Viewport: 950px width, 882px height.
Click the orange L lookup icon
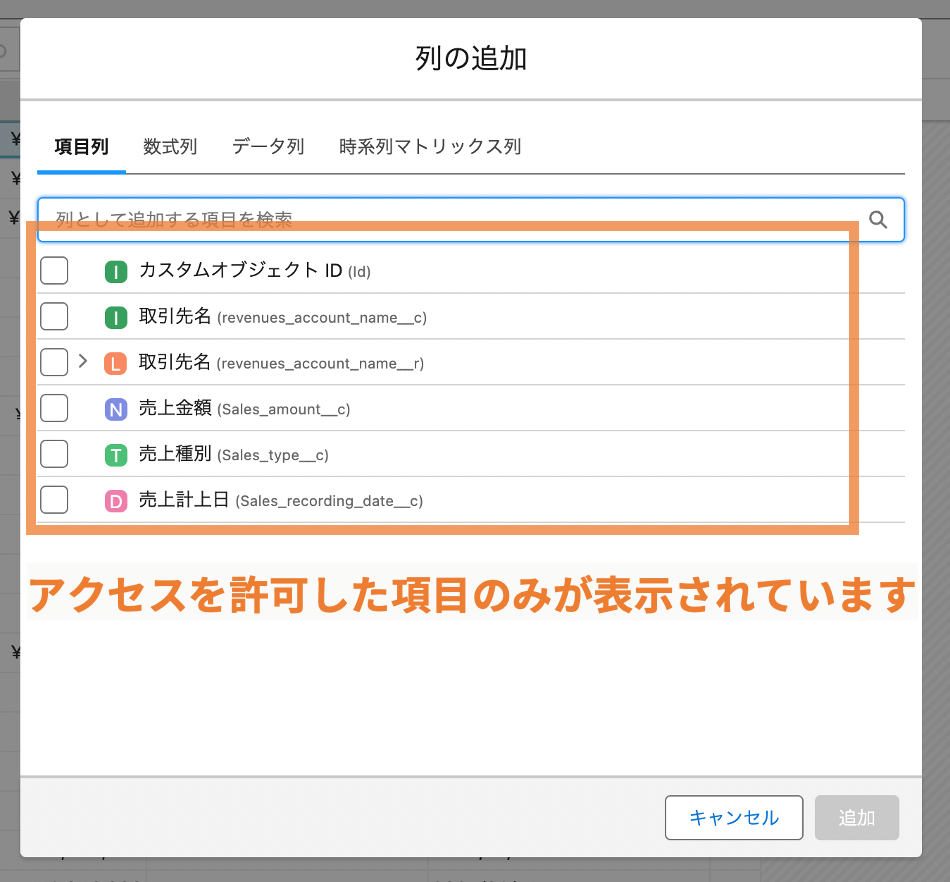click(x=116, y=363)
